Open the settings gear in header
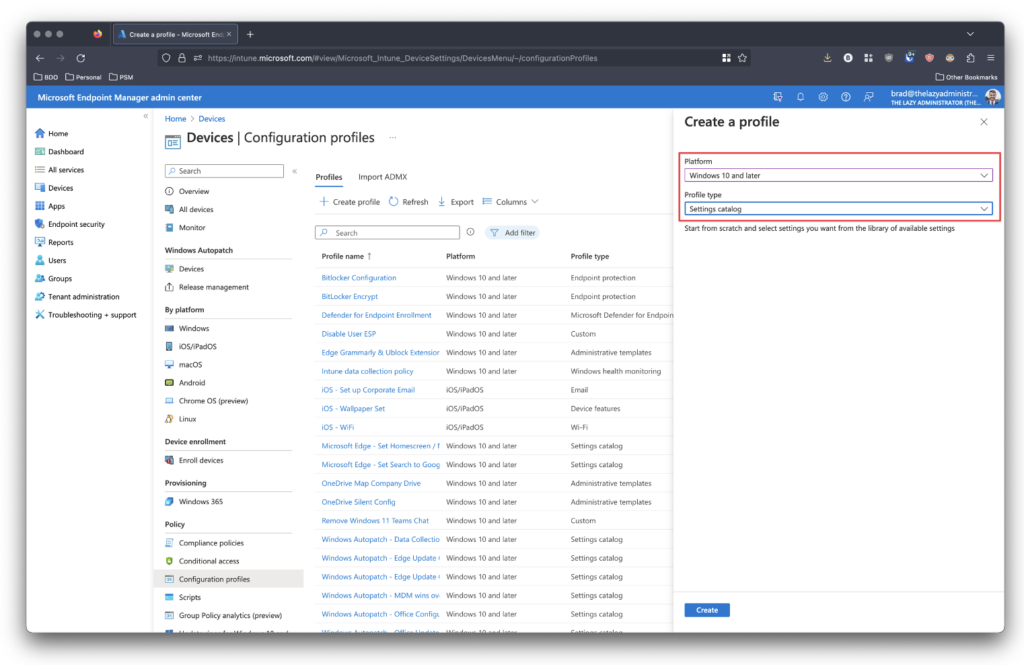 [x=823, y=97]
